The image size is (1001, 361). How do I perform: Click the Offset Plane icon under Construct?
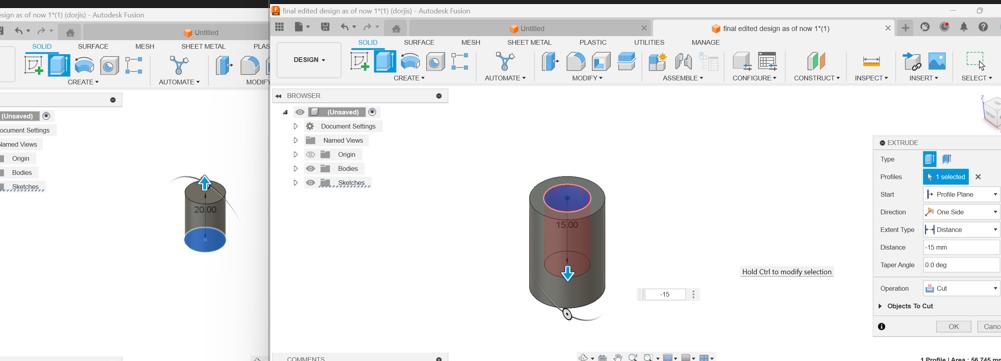point(816,61)
